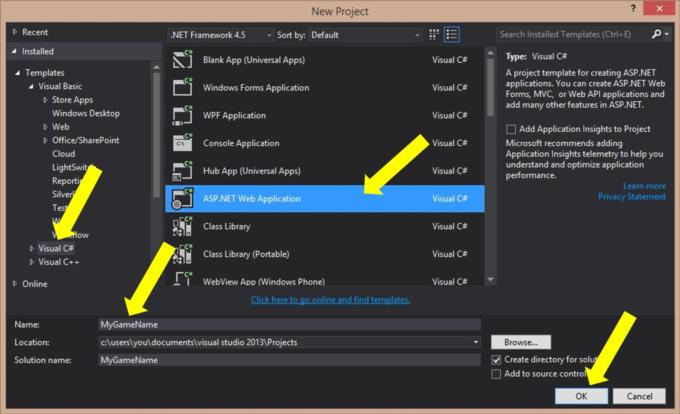
Task: Check Add to source control
Action: [x=496, y=374]
